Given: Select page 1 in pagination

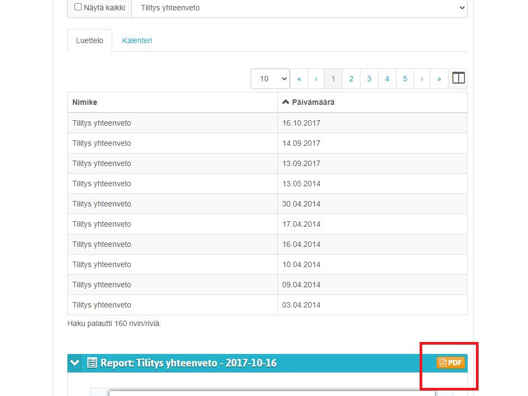Looking at the screenshot, I should pyautogui.click(x=333, y=79).
